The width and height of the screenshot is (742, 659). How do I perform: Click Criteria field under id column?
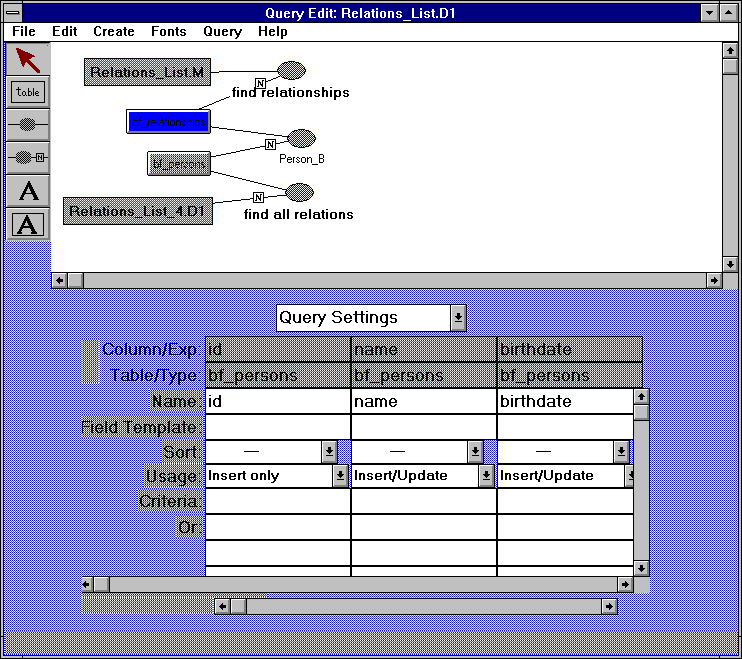coord(277,501)
